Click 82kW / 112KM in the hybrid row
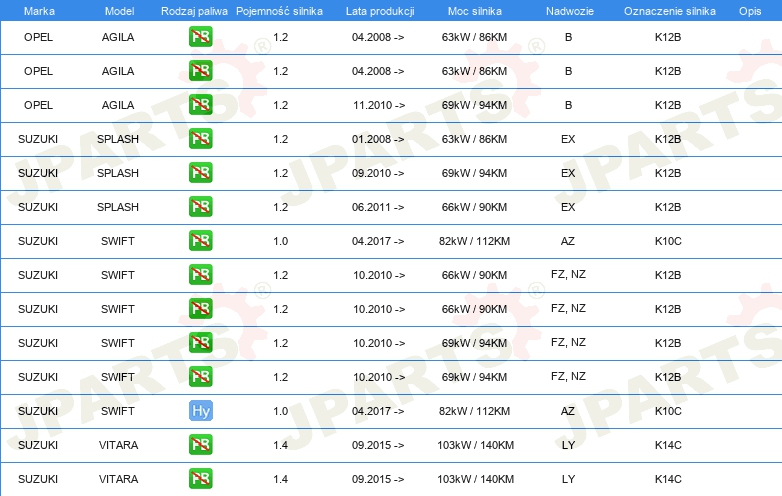The height and width of the screenshot is (496, 782). [474, 411]
